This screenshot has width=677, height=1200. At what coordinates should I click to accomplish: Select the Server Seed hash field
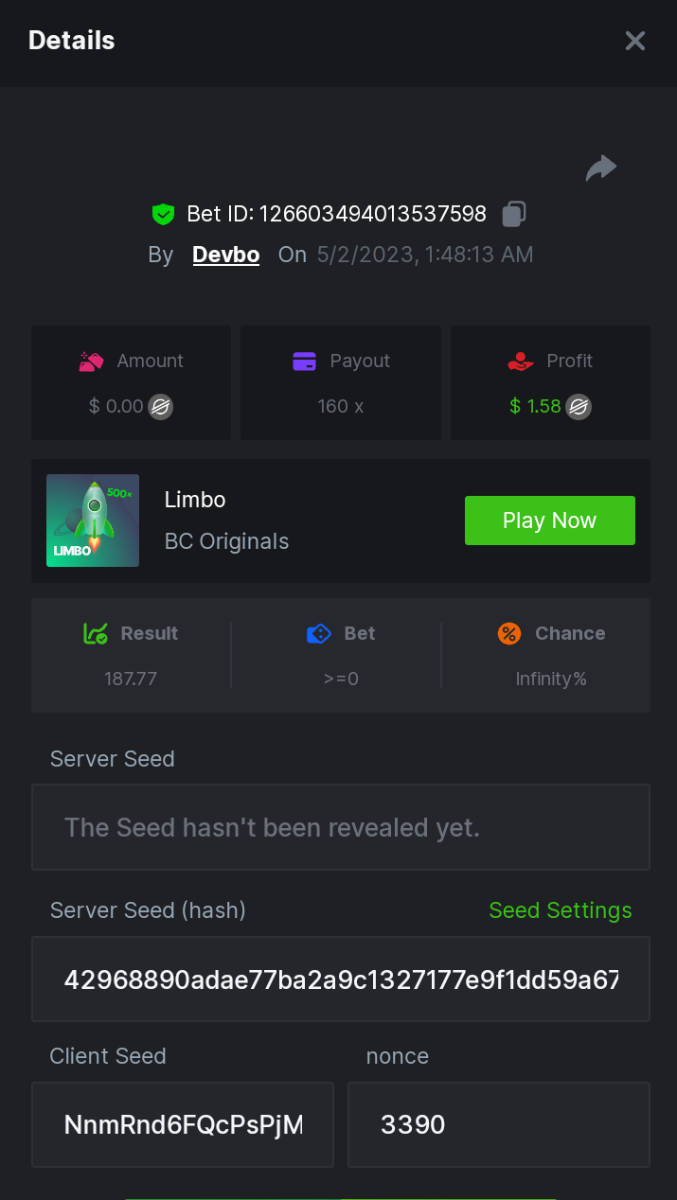click(340, 979)
